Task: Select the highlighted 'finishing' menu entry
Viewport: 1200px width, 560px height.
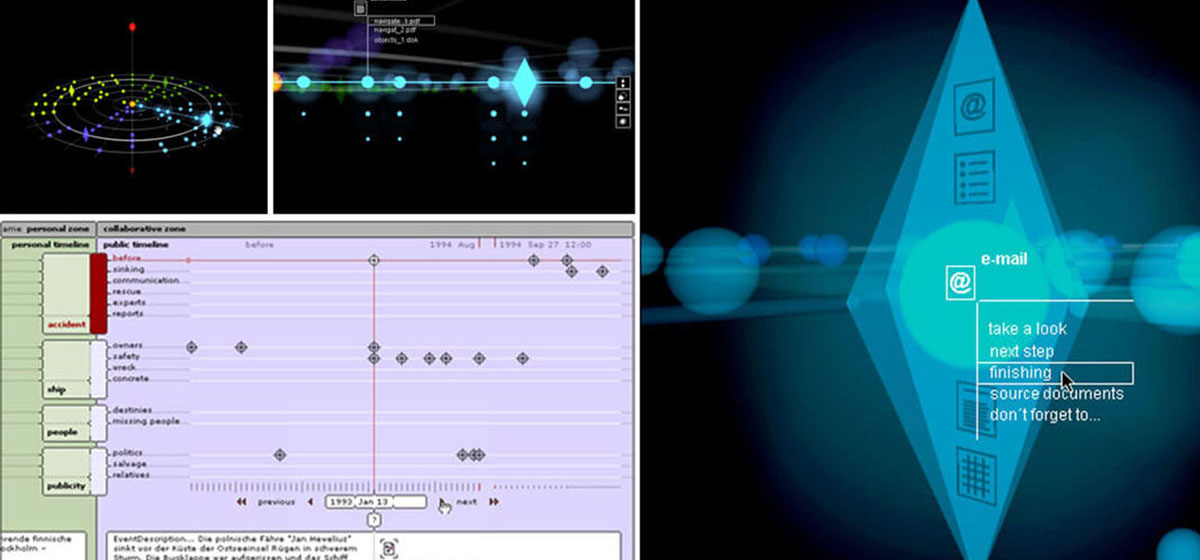Action: (1055, 373)
